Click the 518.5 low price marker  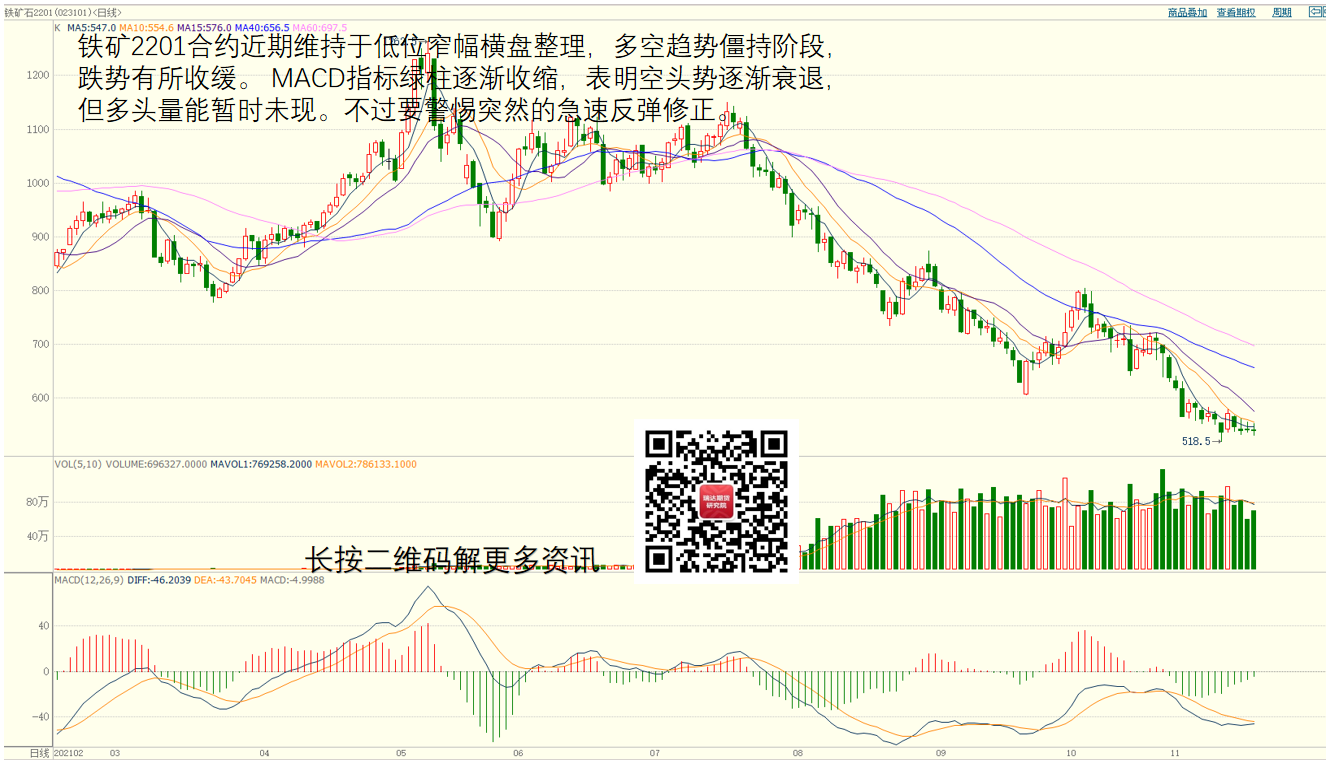coord(1196,441)
